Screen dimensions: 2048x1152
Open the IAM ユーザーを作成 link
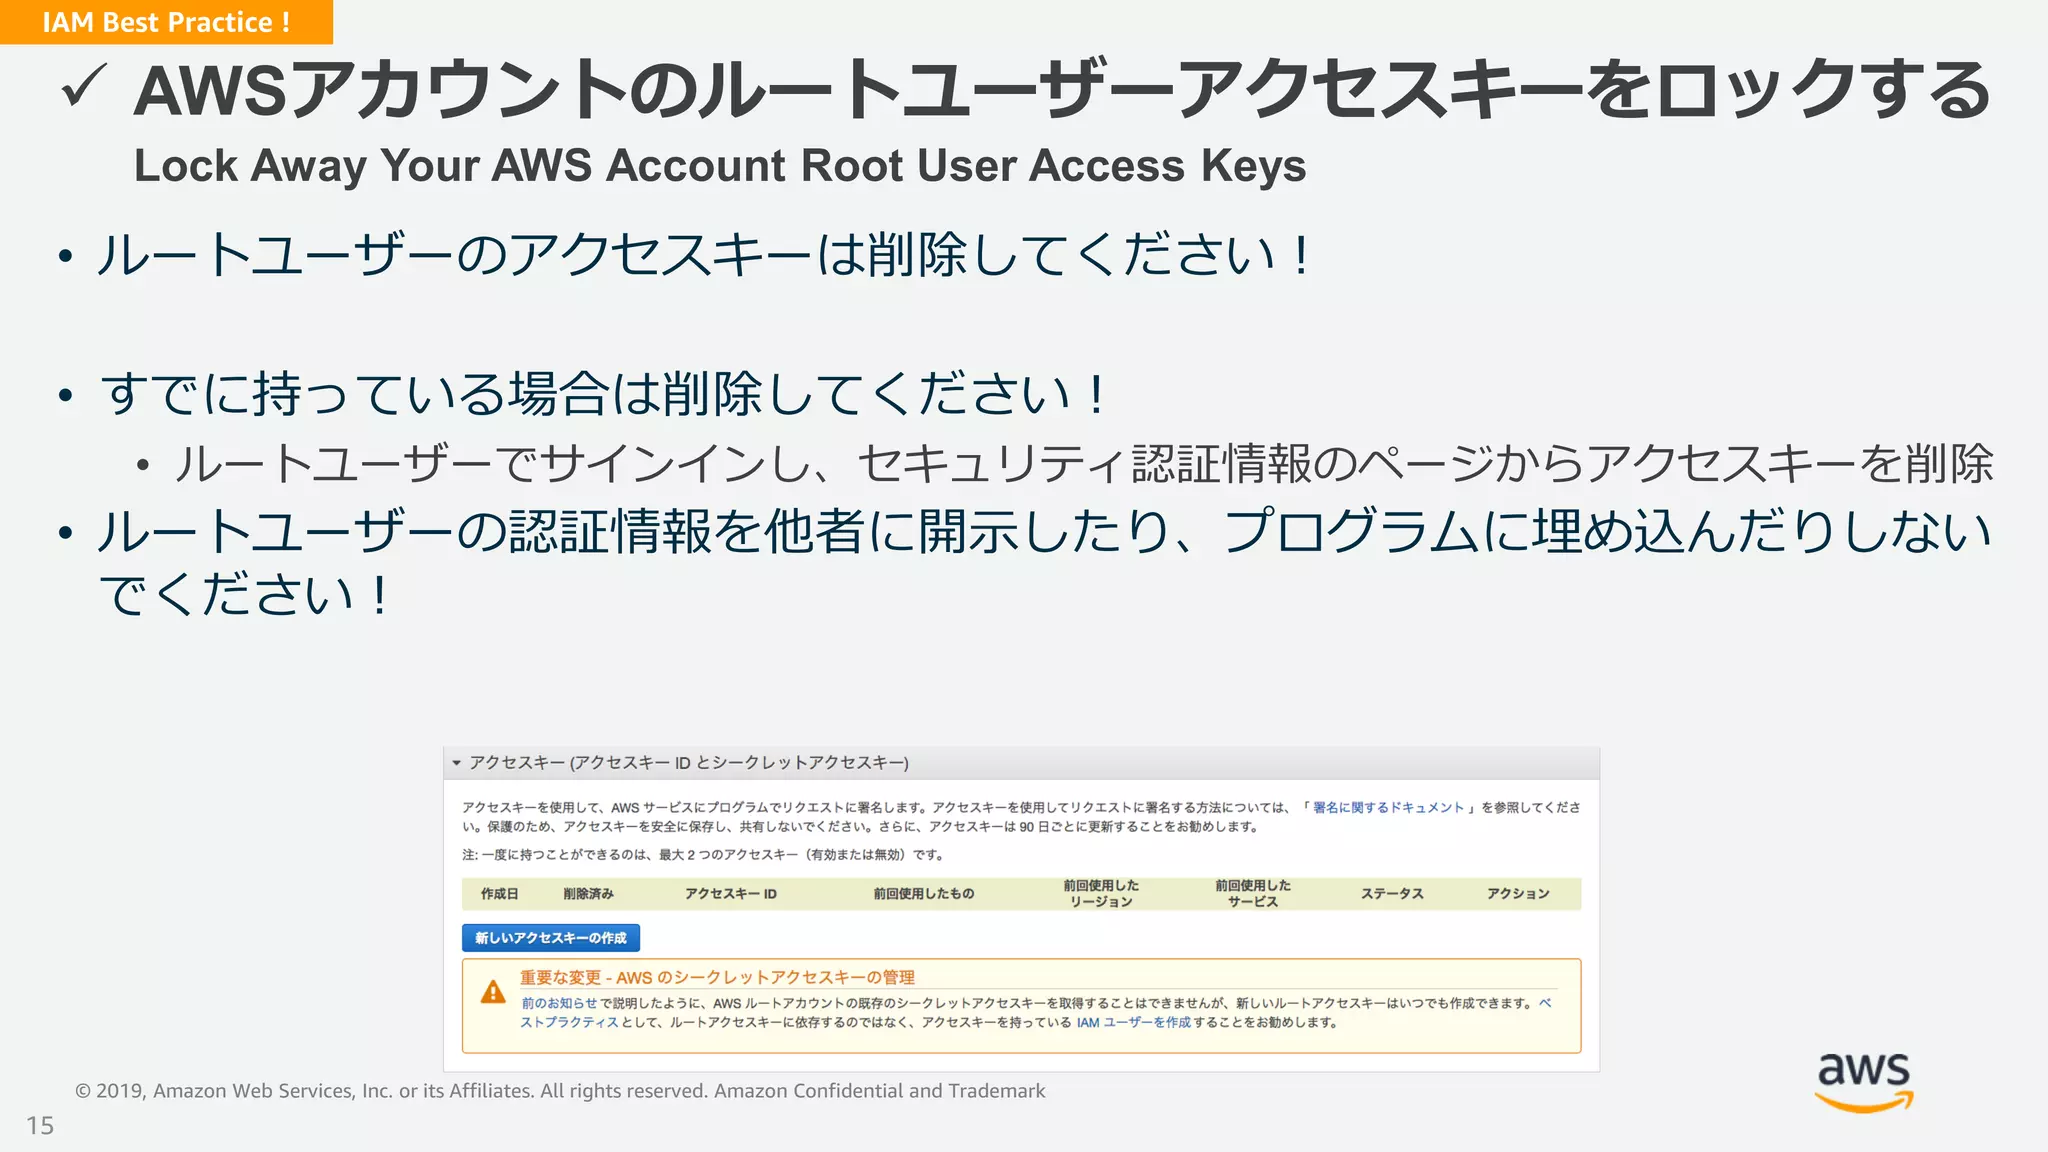pyautogui.click(x=1134, y=1022)
